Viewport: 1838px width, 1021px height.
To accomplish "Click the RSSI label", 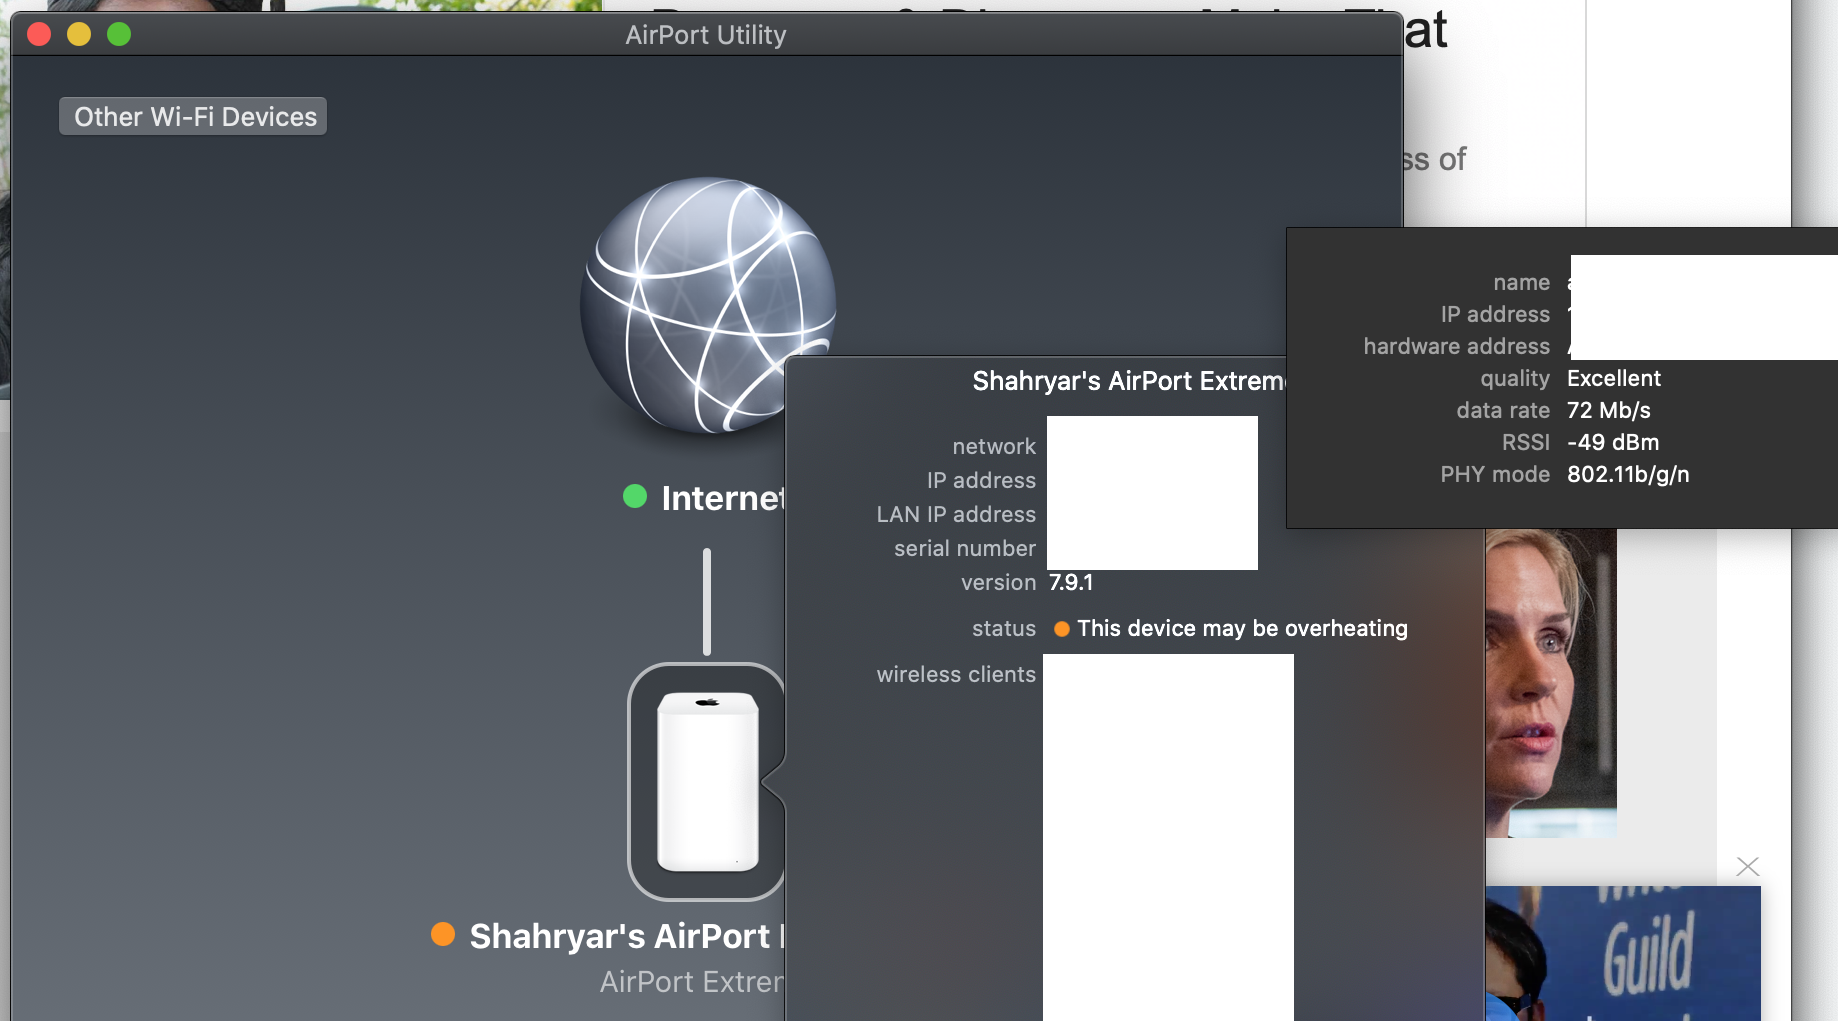I will click(x=1526, y=442).
